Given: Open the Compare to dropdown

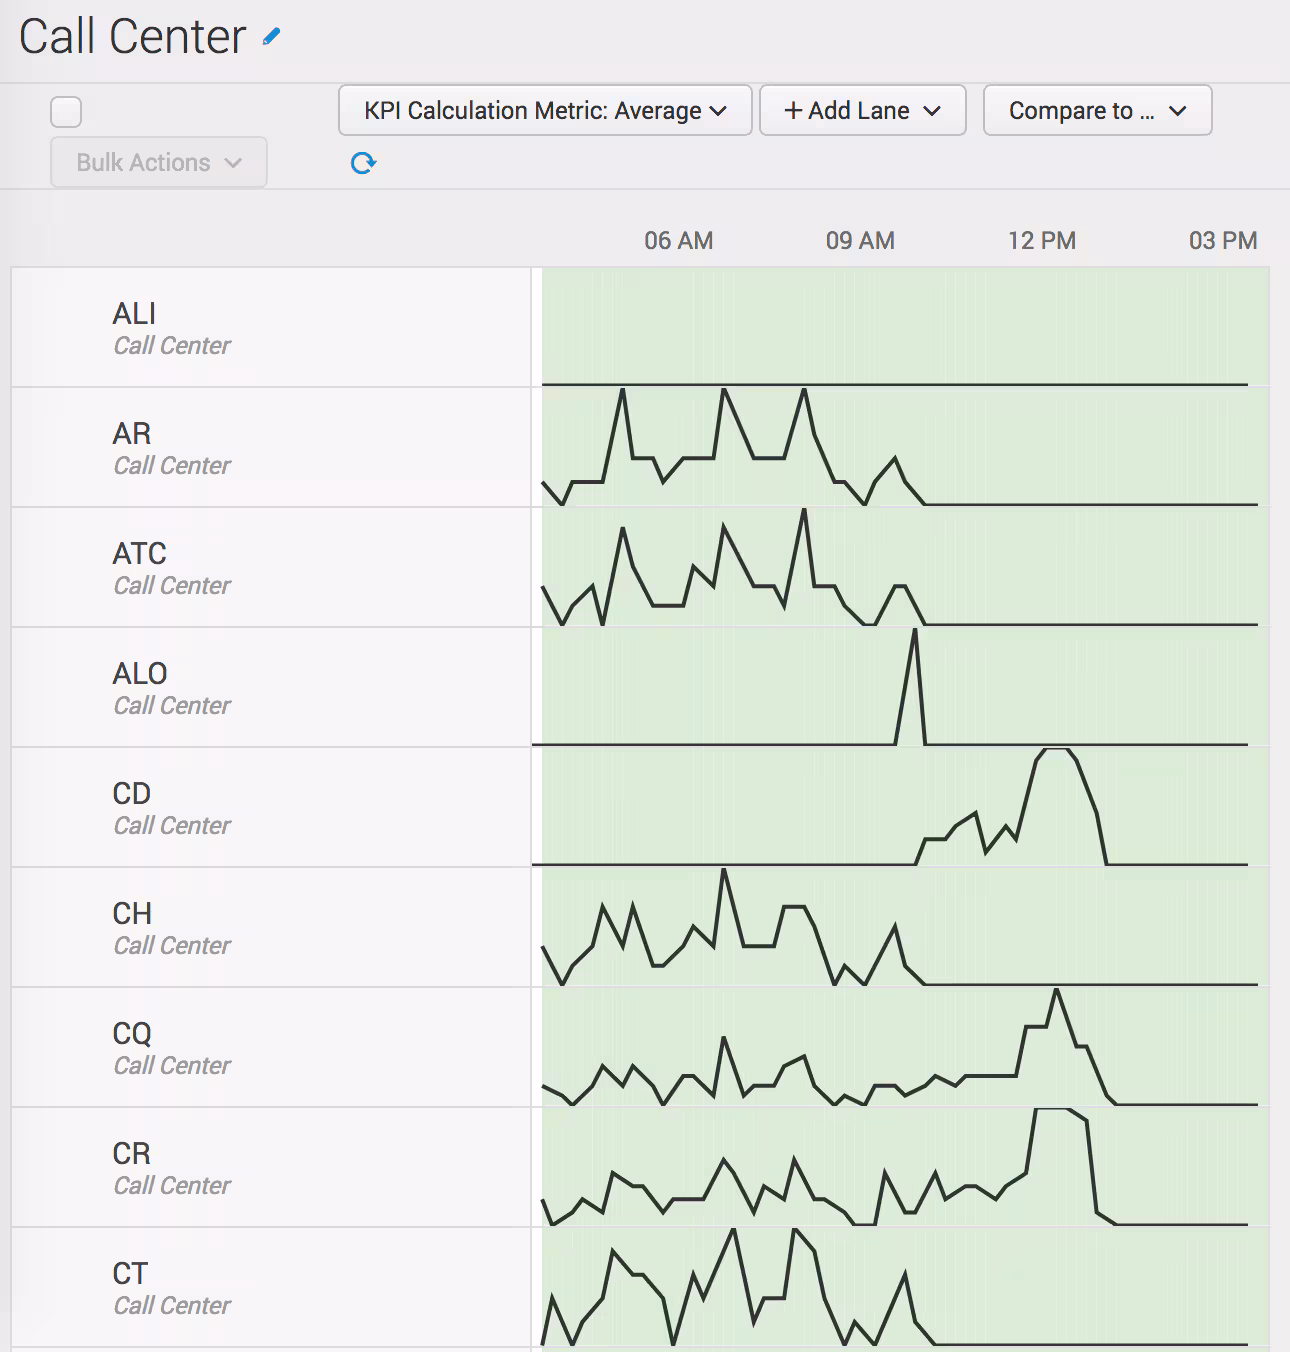Looking at the screenshot, I should (1097, 110).
